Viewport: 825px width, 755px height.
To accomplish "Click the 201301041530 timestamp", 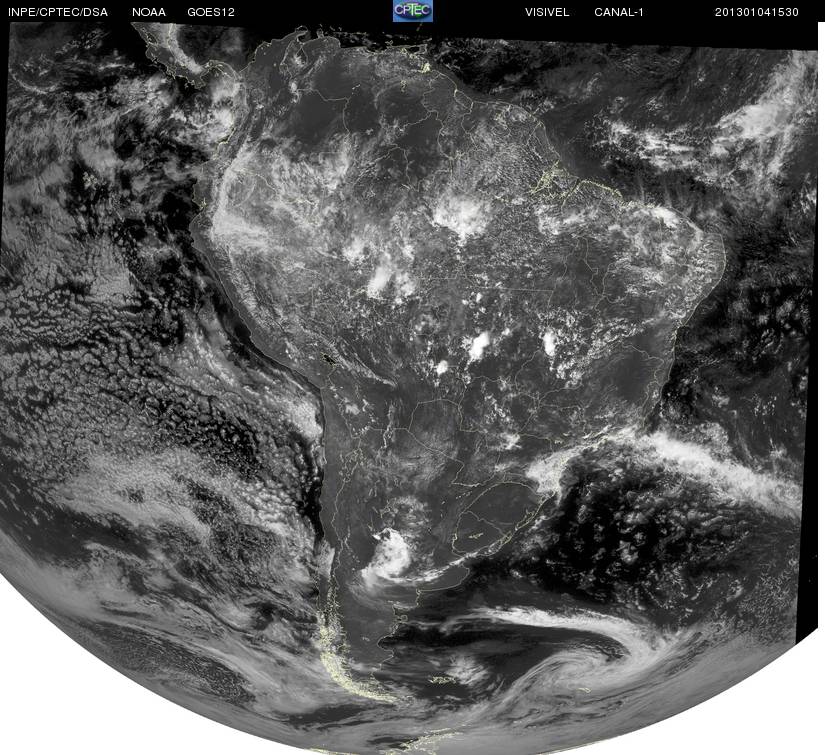I will 757,12.
